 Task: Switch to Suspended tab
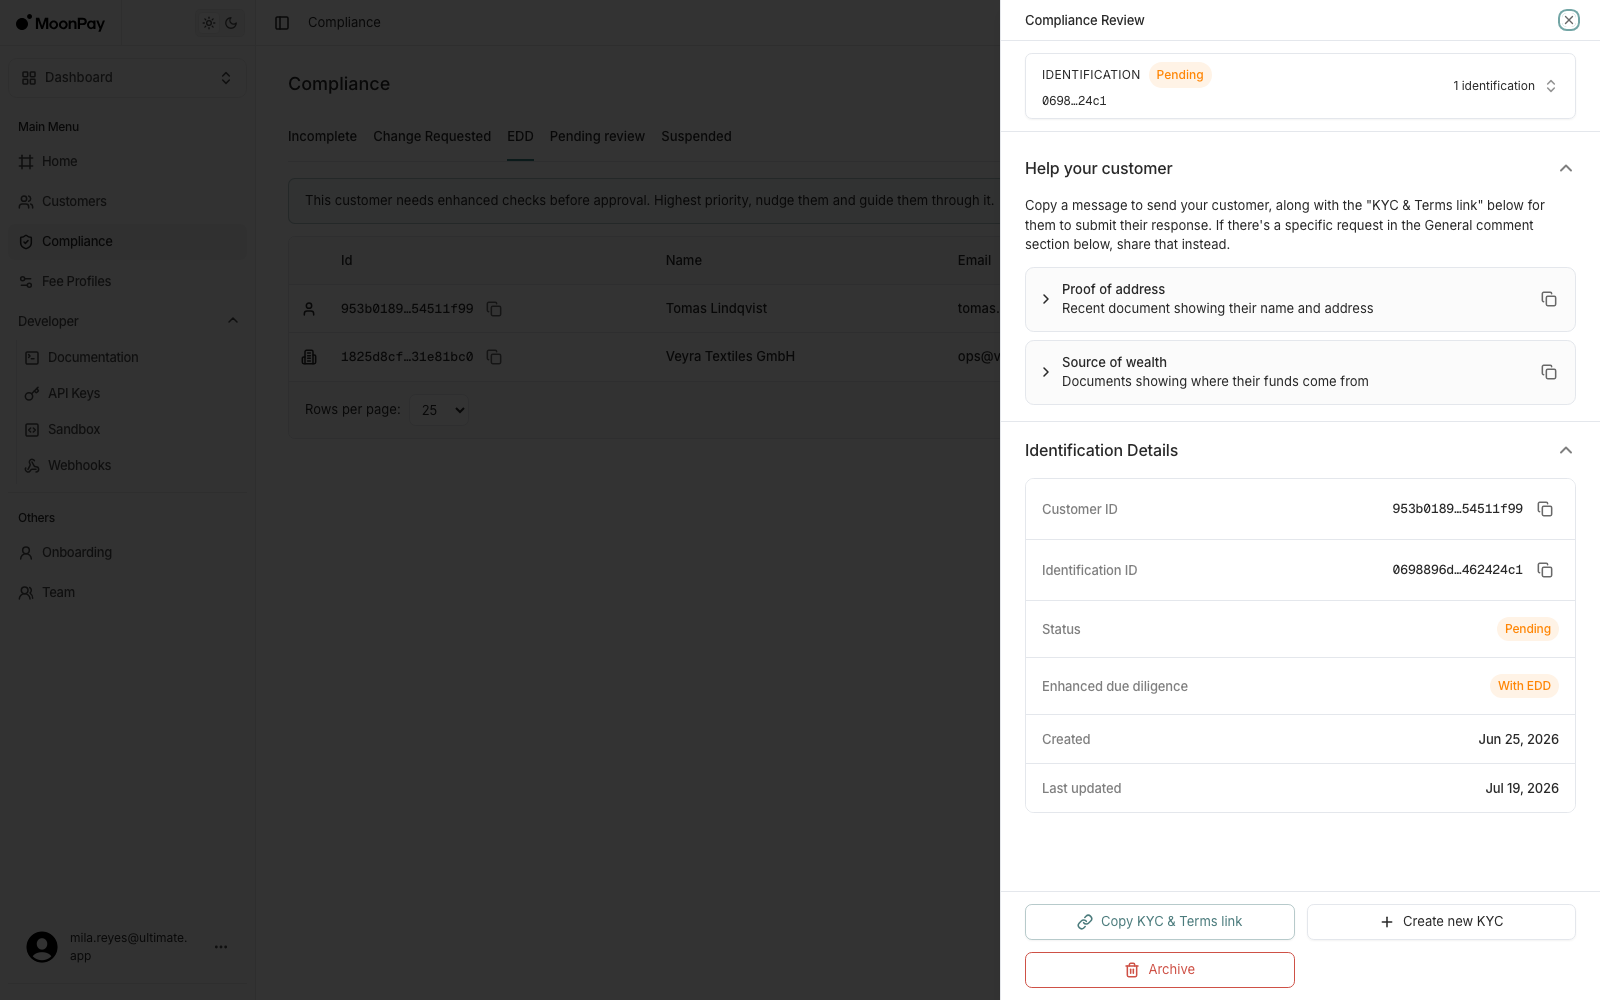[696, 136]
